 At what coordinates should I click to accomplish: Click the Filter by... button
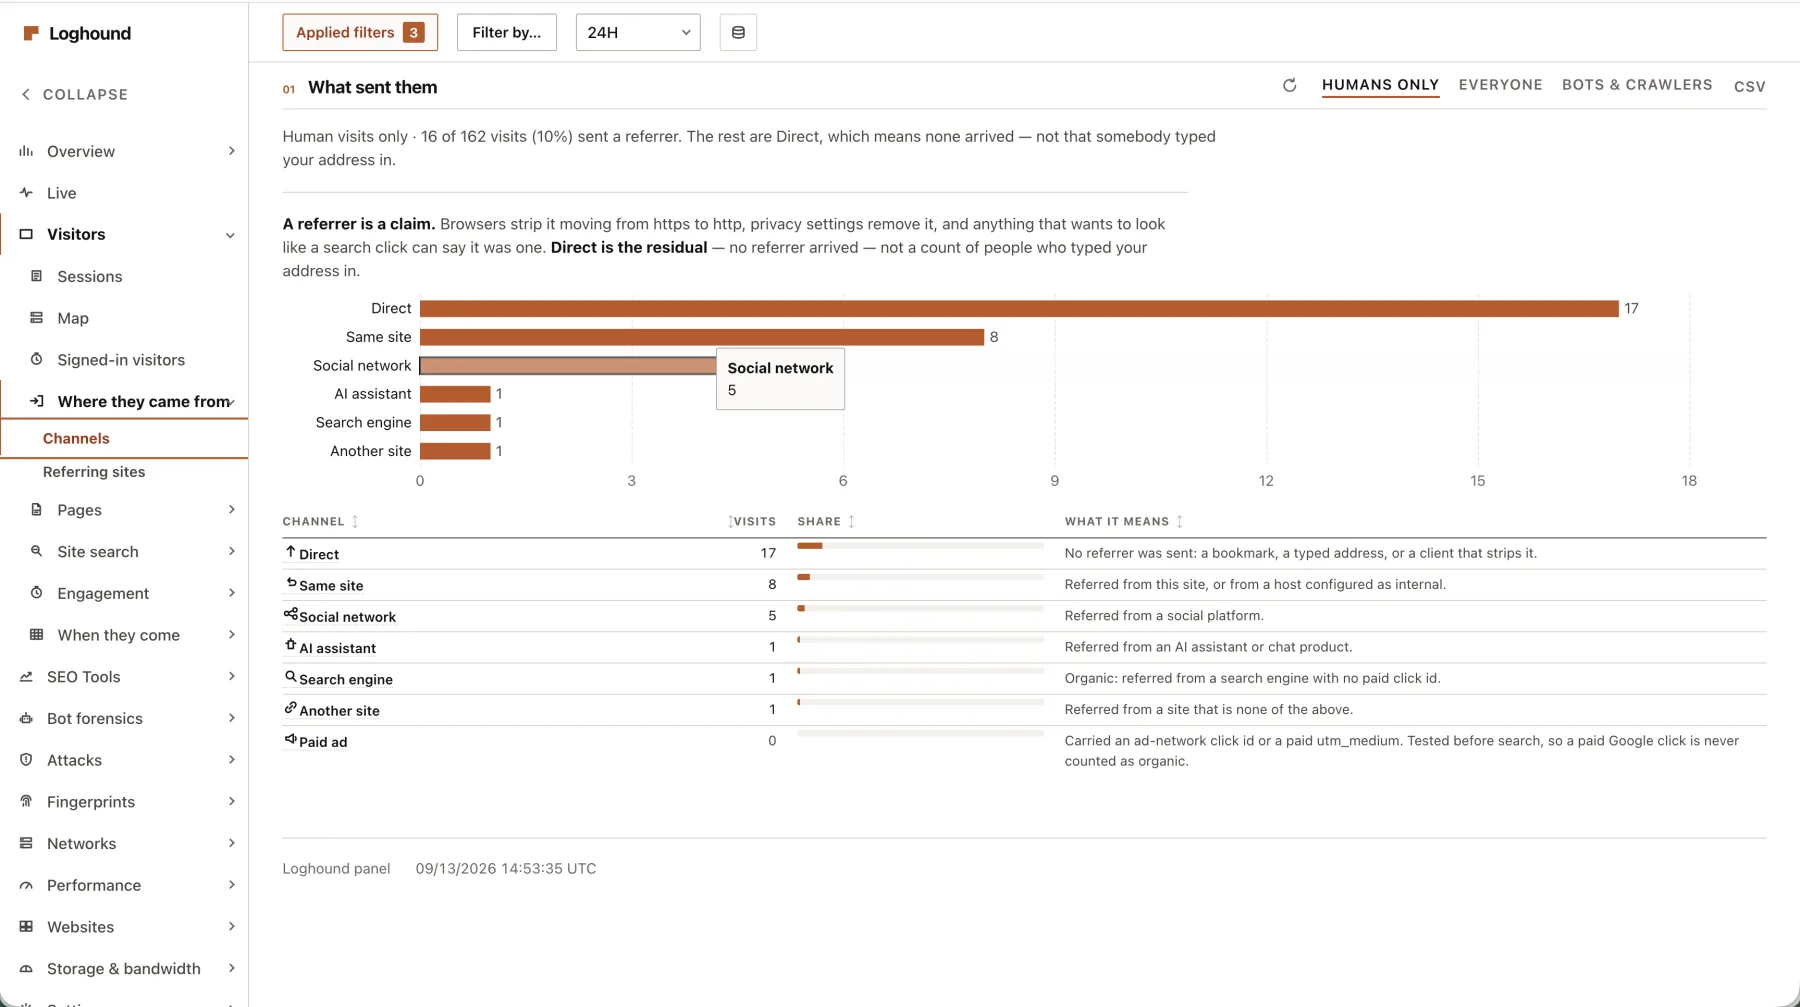506,32
